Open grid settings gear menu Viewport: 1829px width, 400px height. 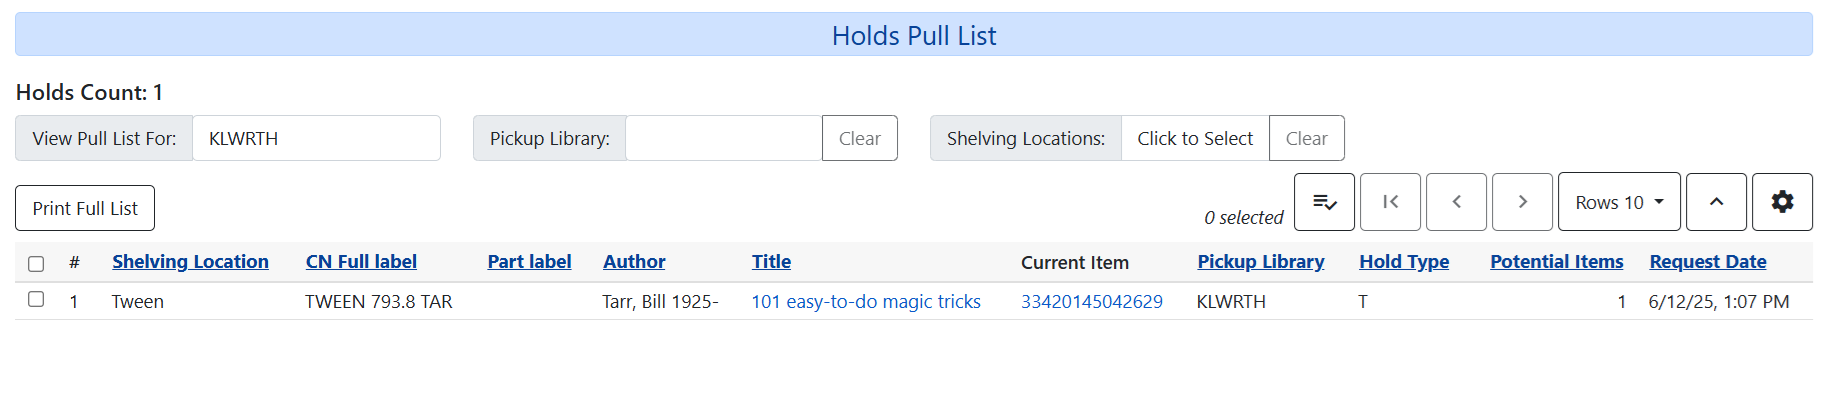pos(1782,202)
